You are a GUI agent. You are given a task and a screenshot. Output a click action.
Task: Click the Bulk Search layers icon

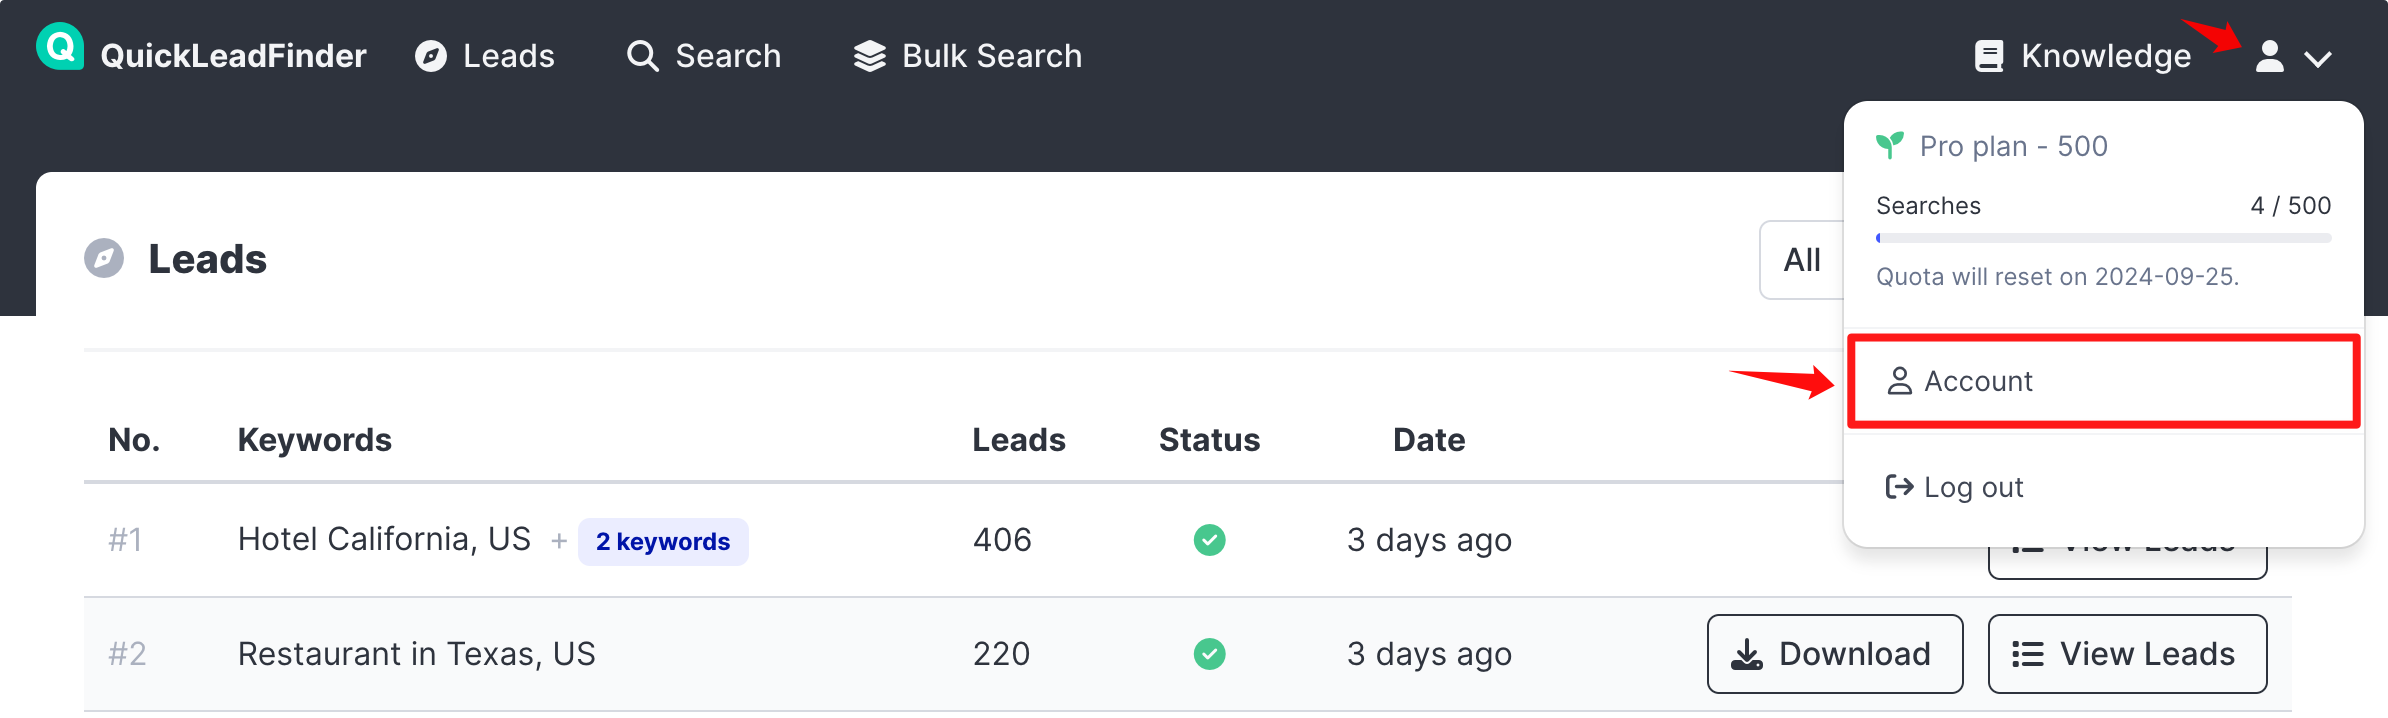pos(869,56)
